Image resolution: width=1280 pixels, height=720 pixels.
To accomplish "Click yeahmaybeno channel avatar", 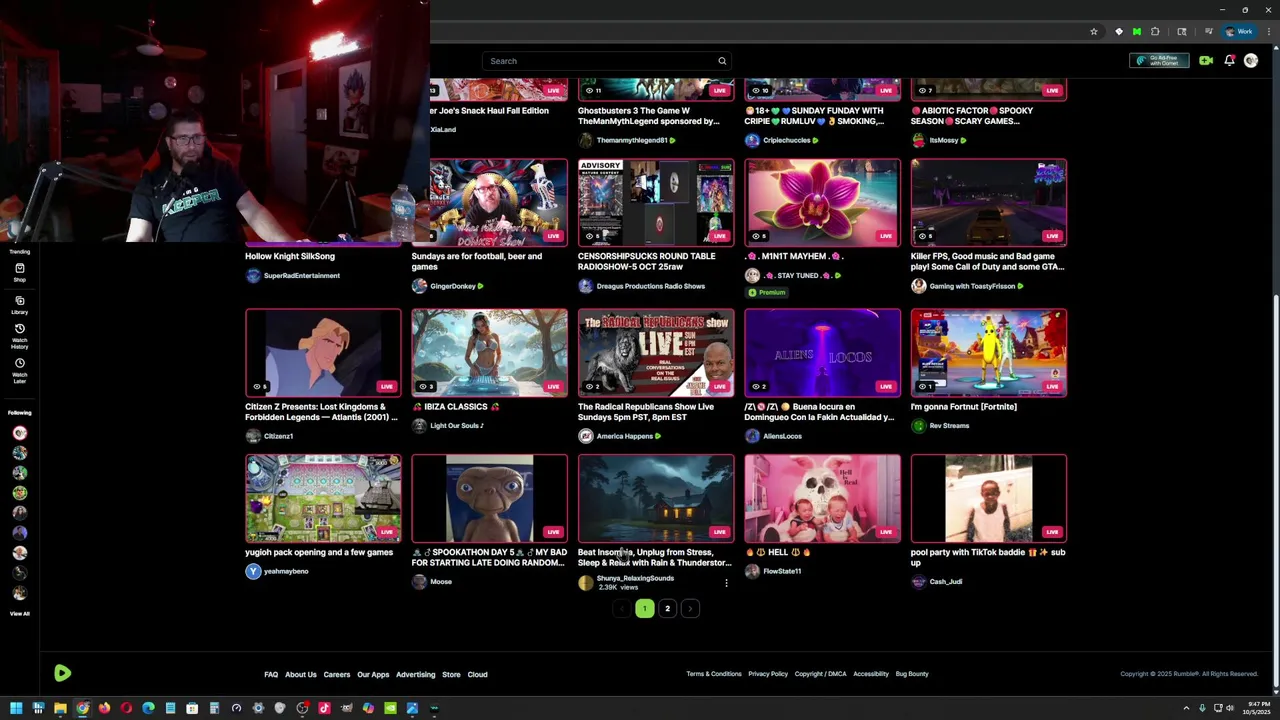I will [253, 571].
